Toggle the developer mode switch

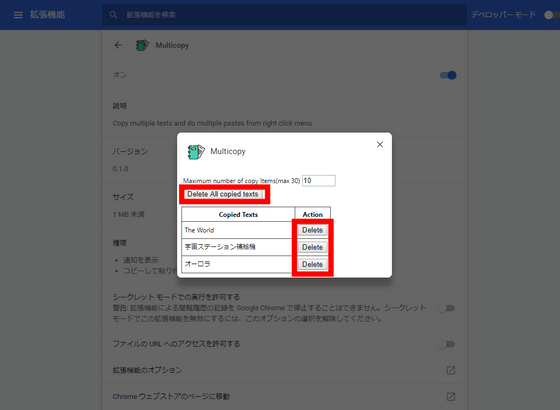(x=551, y=15)
